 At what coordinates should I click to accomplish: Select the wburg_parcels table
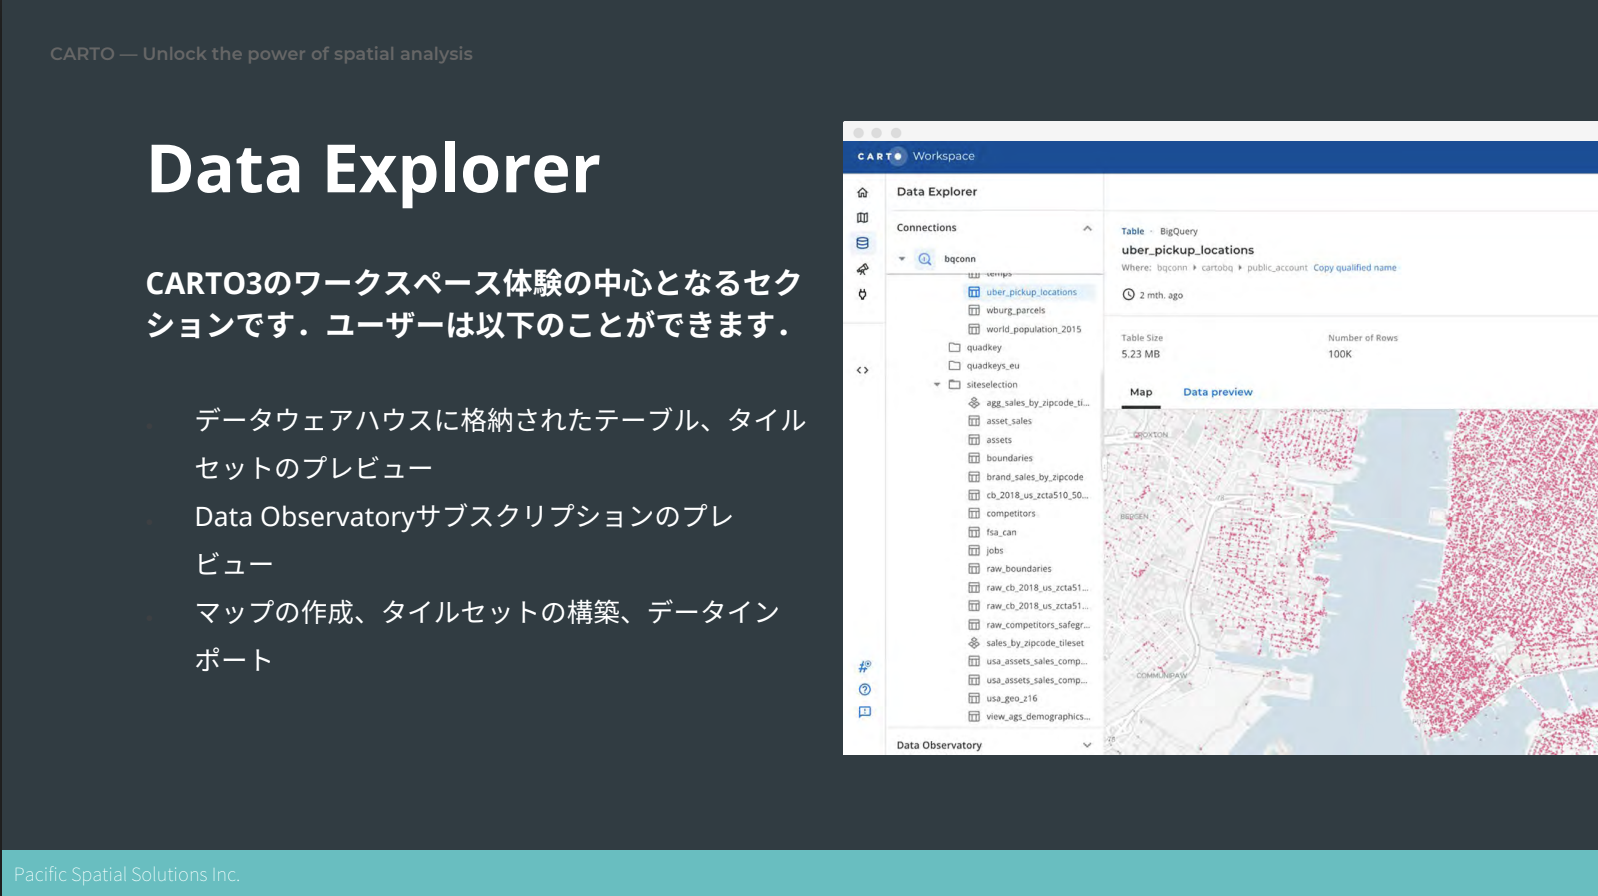point(1015,311)
